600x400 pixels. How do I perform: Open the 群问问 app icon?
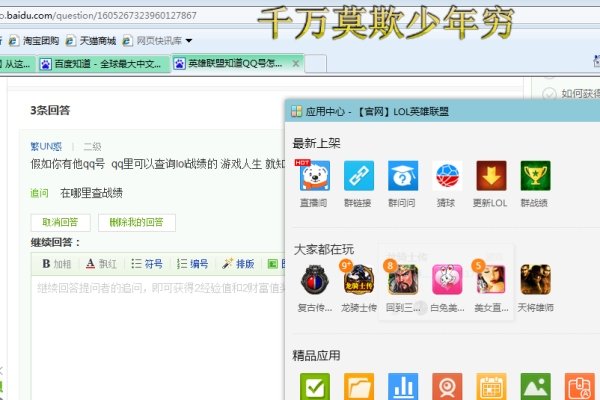403,176
